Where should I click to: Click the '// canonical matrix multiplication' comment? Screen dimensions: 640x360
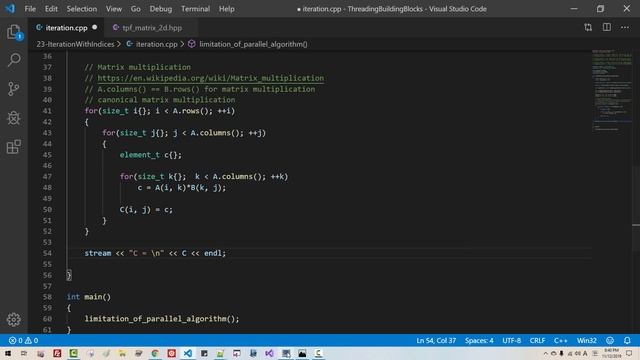coord(160,100)
